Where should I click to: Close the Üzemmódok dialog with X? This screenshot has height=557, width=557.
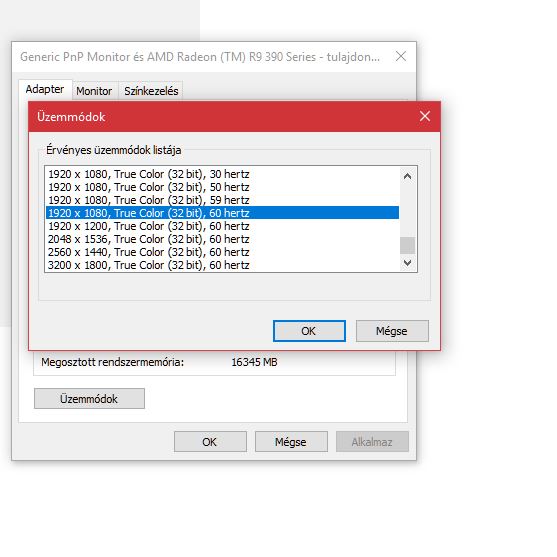[x=424, y=116]
